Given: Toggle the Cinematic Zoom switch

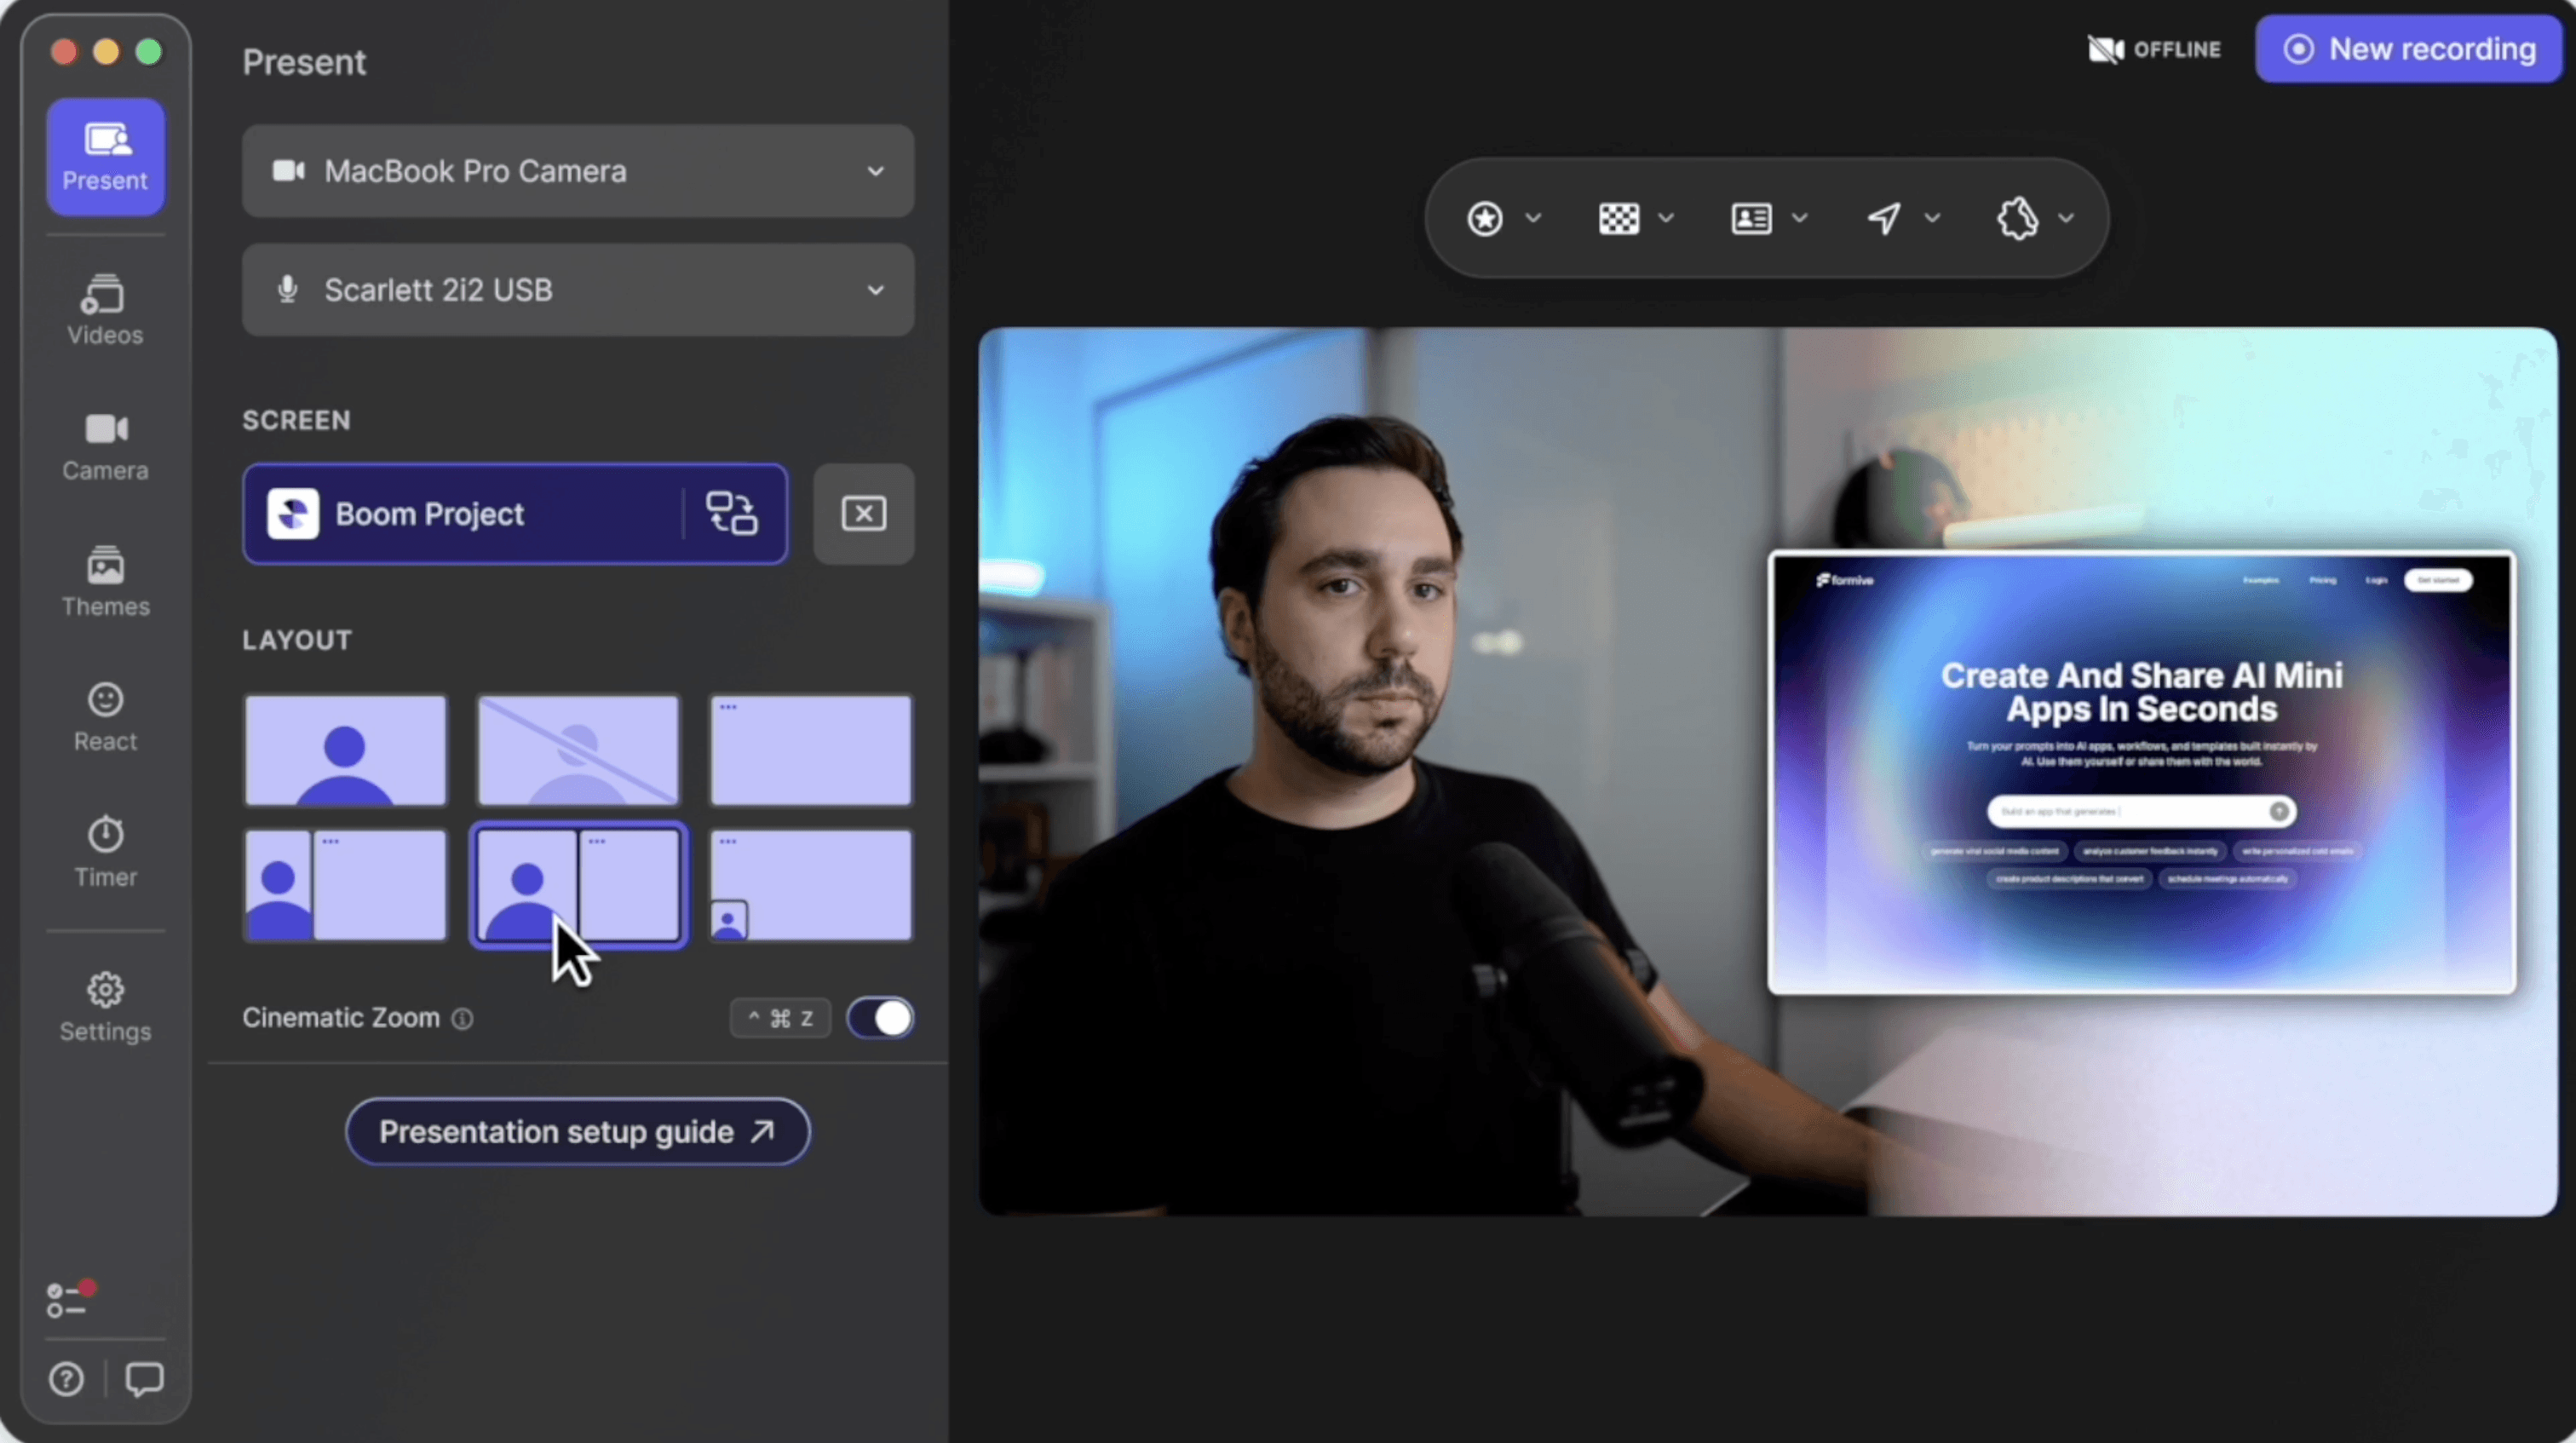Looking at the screenshot, I should (x=880, y=1018).
